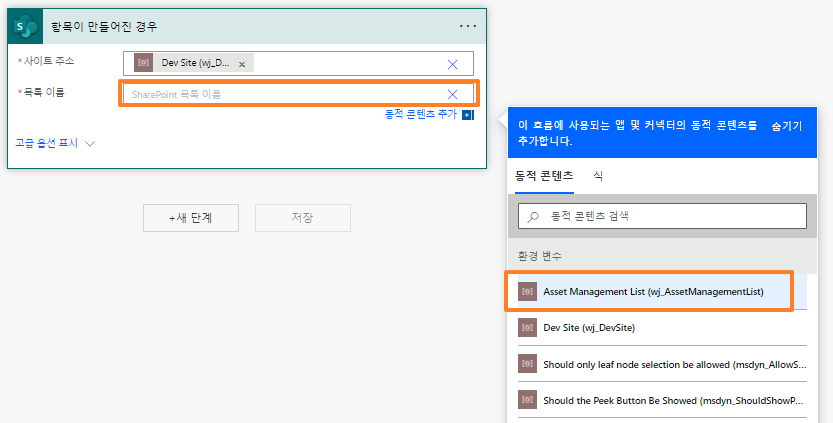Click the dynamic content search box
Image resolution: width=833 pixels, height=423 pixels.
[662, 216]
